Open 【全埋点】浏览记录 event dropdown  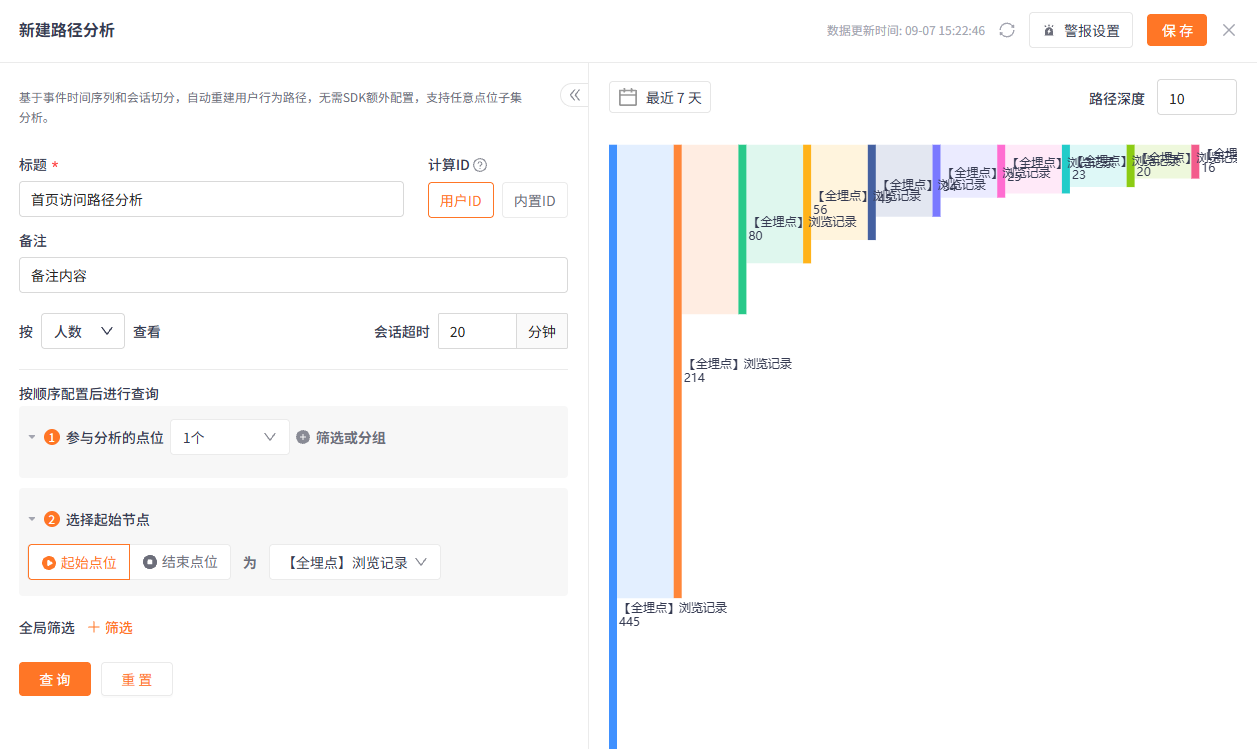point(355,562)
